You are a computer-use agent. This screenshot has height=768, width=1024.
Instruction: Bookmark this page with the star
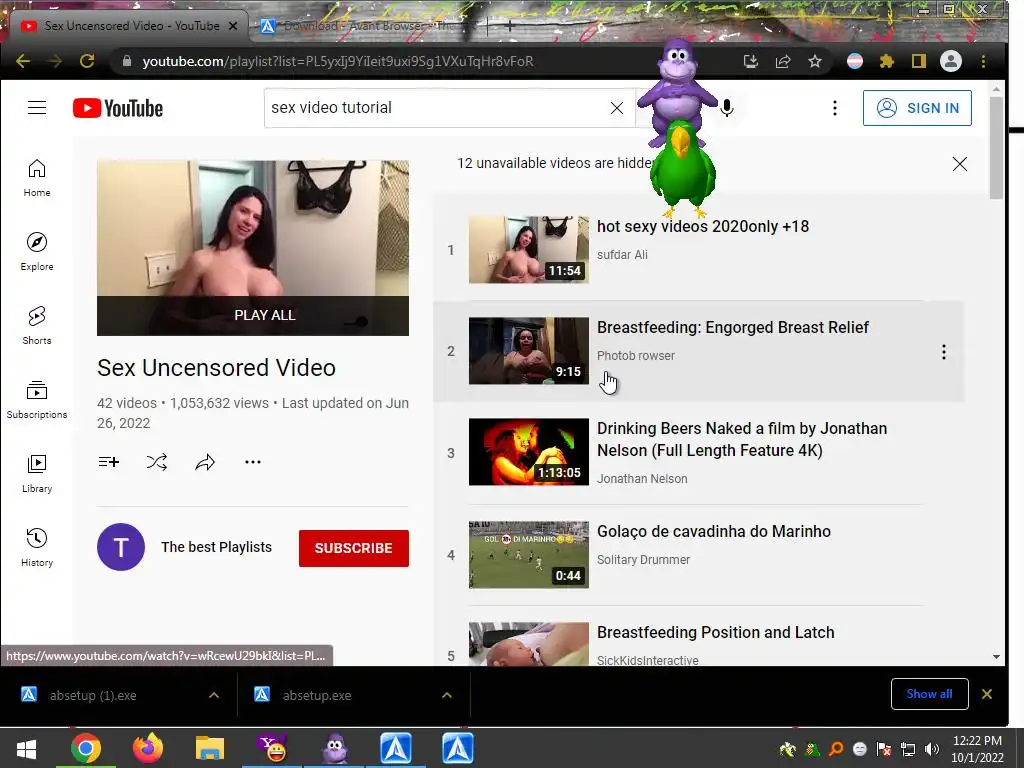814,61
